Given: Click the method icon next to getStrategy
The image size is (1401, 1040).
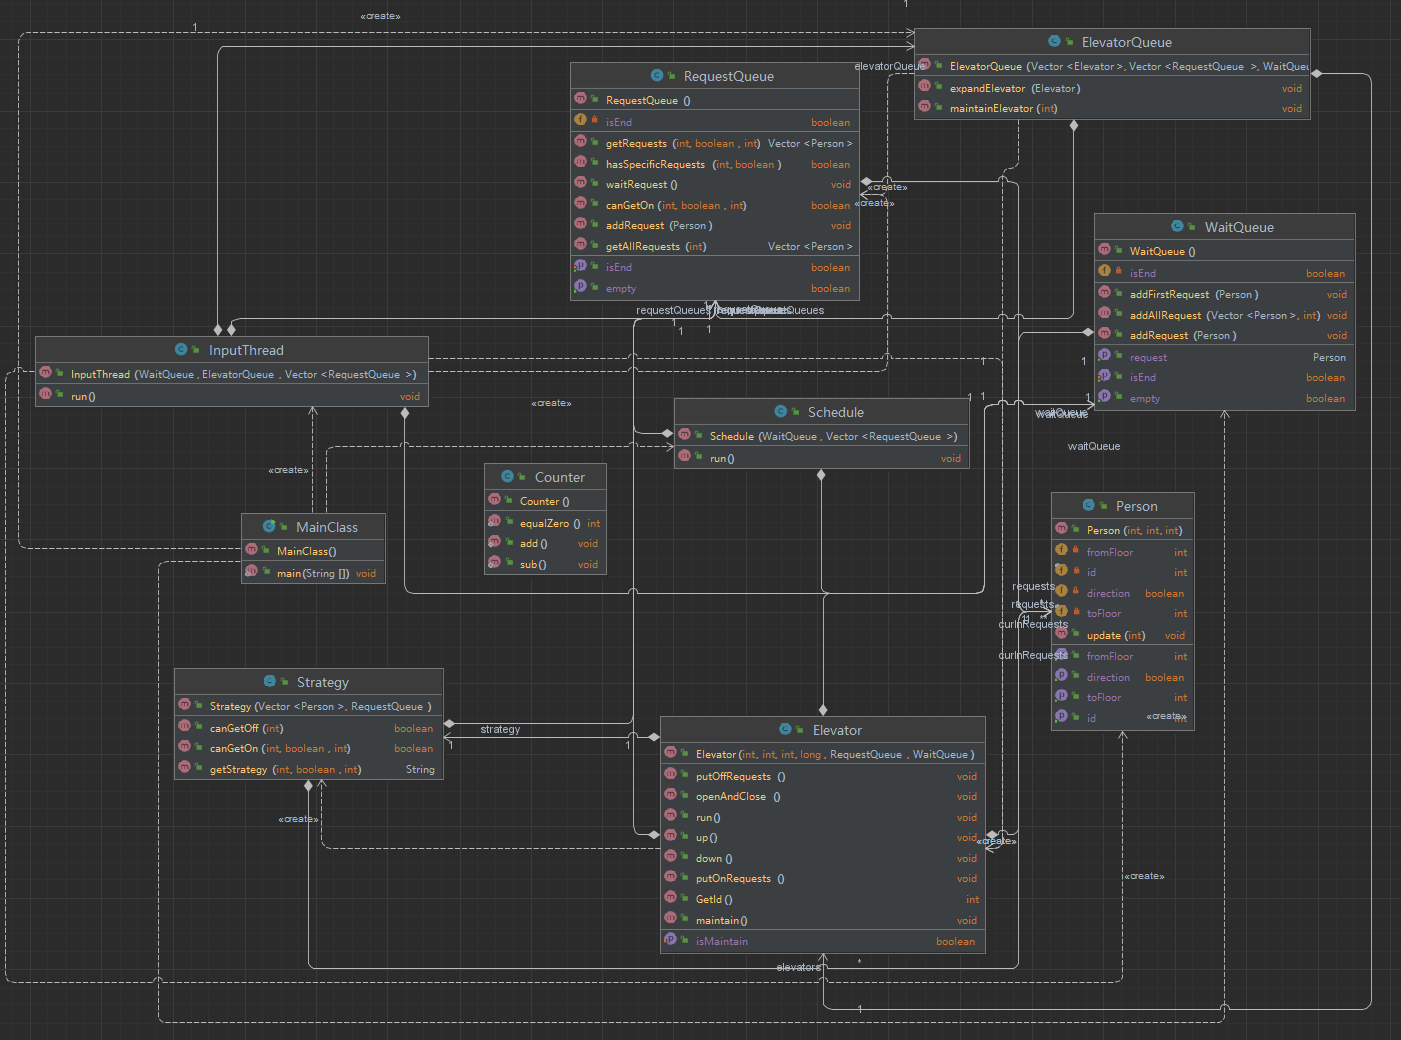Looking at the screenshot, I should [184, 769].
